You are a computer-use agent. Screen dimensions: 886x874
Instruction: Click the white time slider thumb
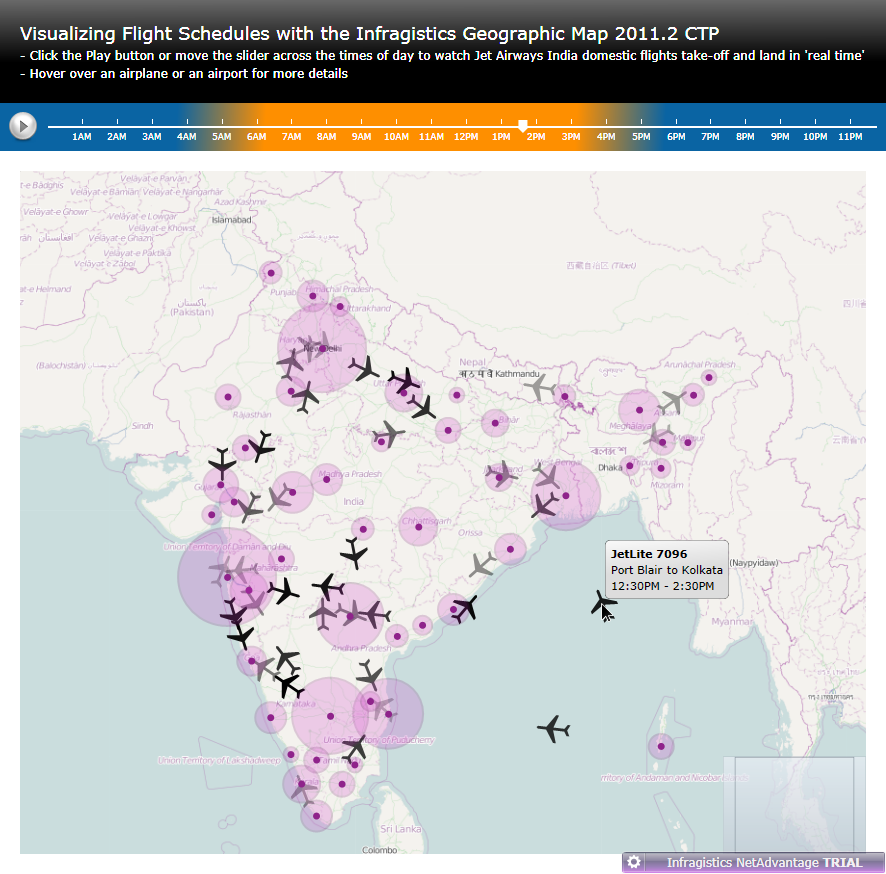click(522, 125)
